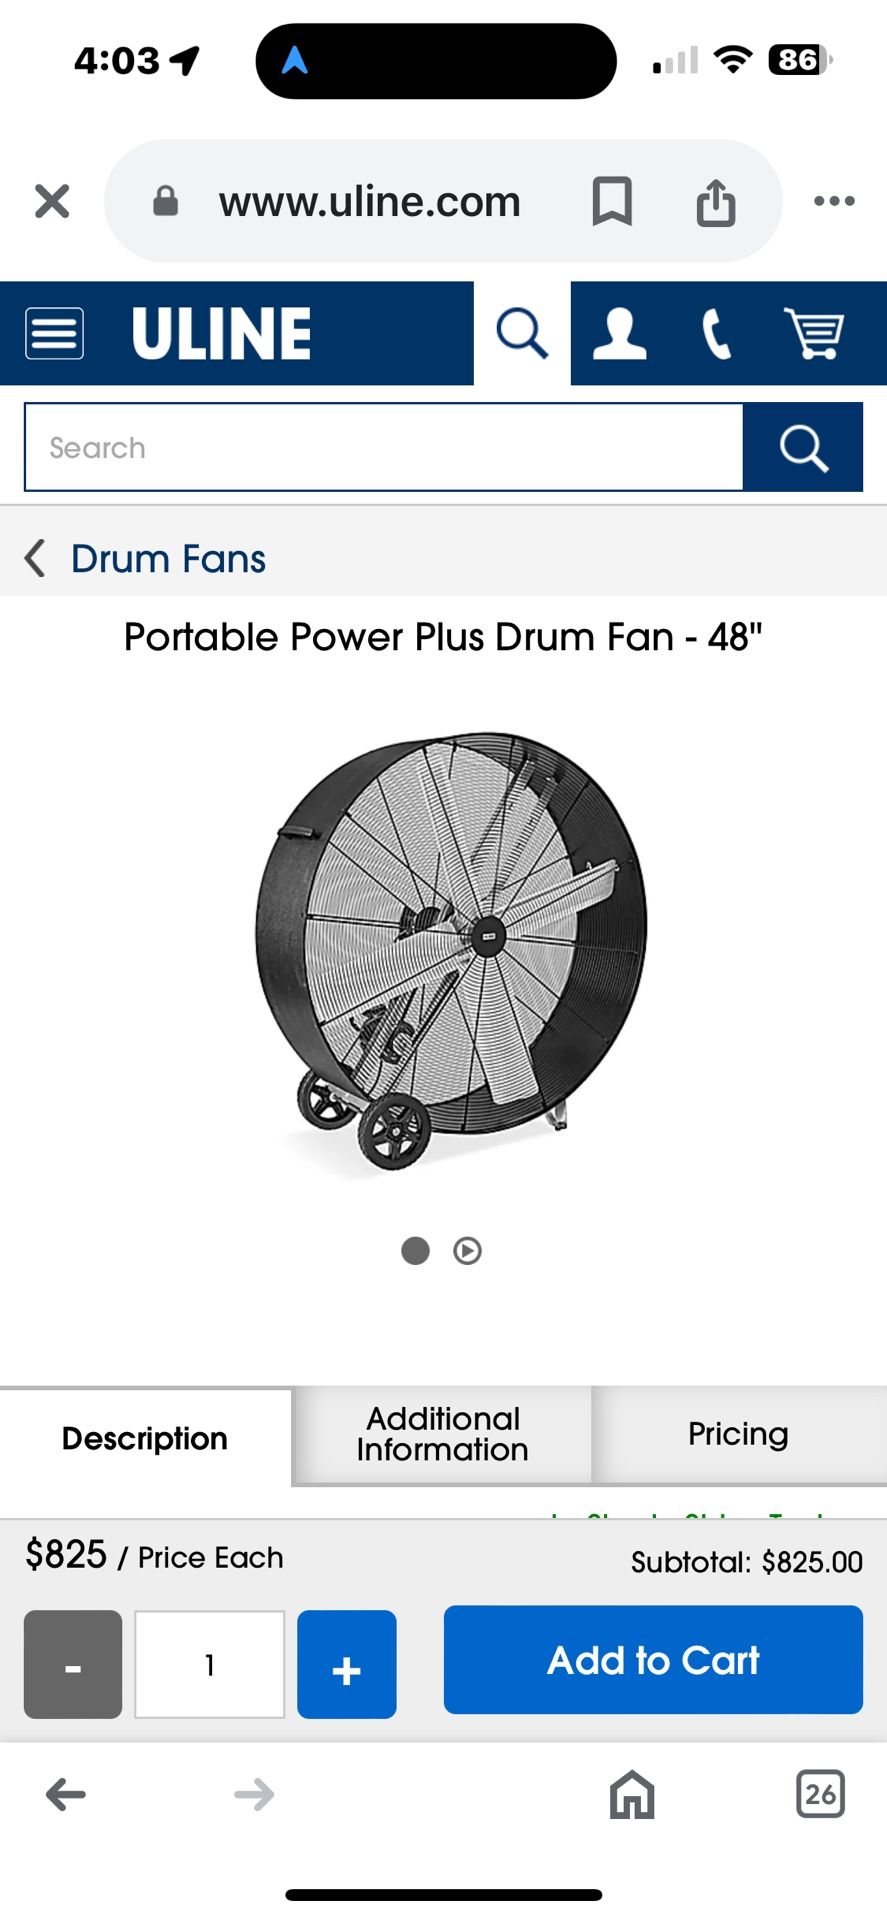Viewport: 887px width, 1920px height.
Task: Select the Description tab
Action: tap(145, 1438)
